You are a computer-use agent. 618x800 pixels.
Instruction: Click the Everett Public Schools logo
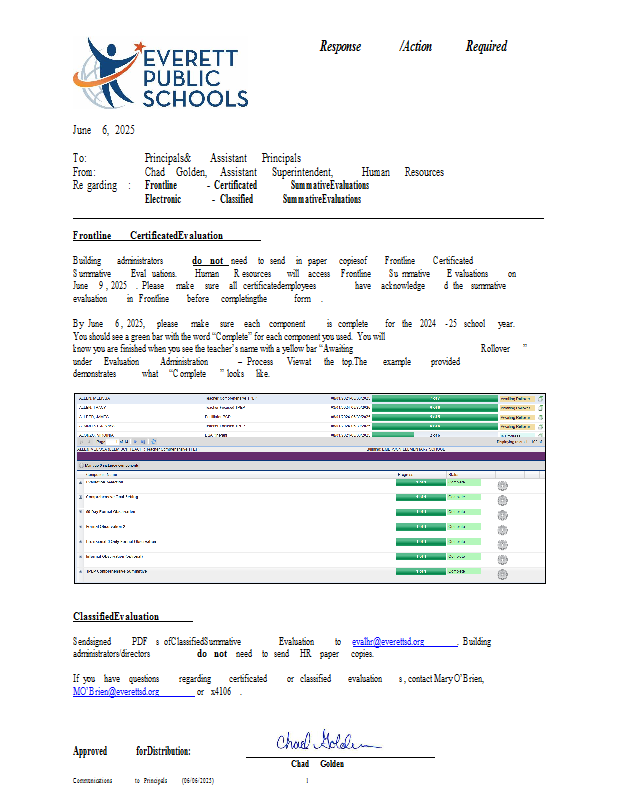click(160, 73)
